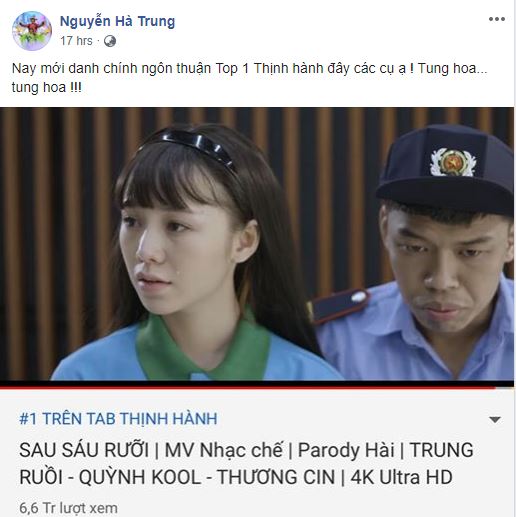Expand the arrow beside the trending label
This screenshot has width=516, height=517.
tap(495, 419)
